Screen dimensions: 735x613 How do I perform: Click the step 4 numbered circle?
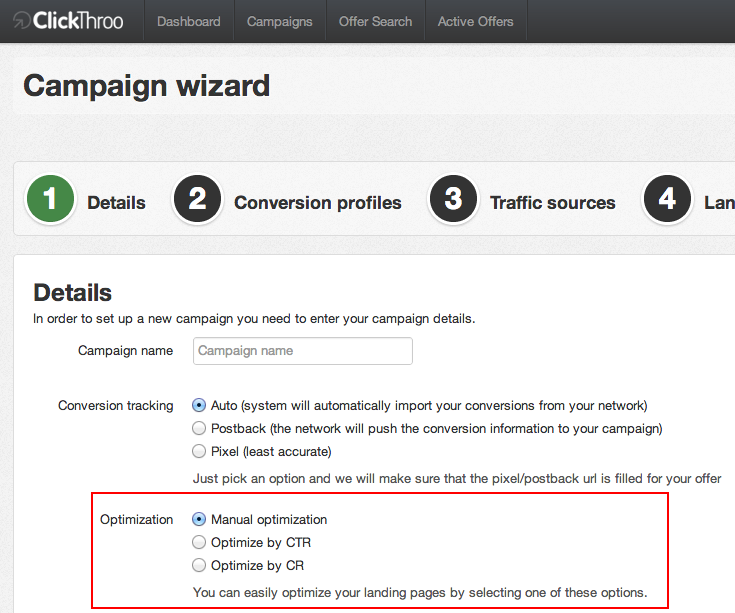667,200
